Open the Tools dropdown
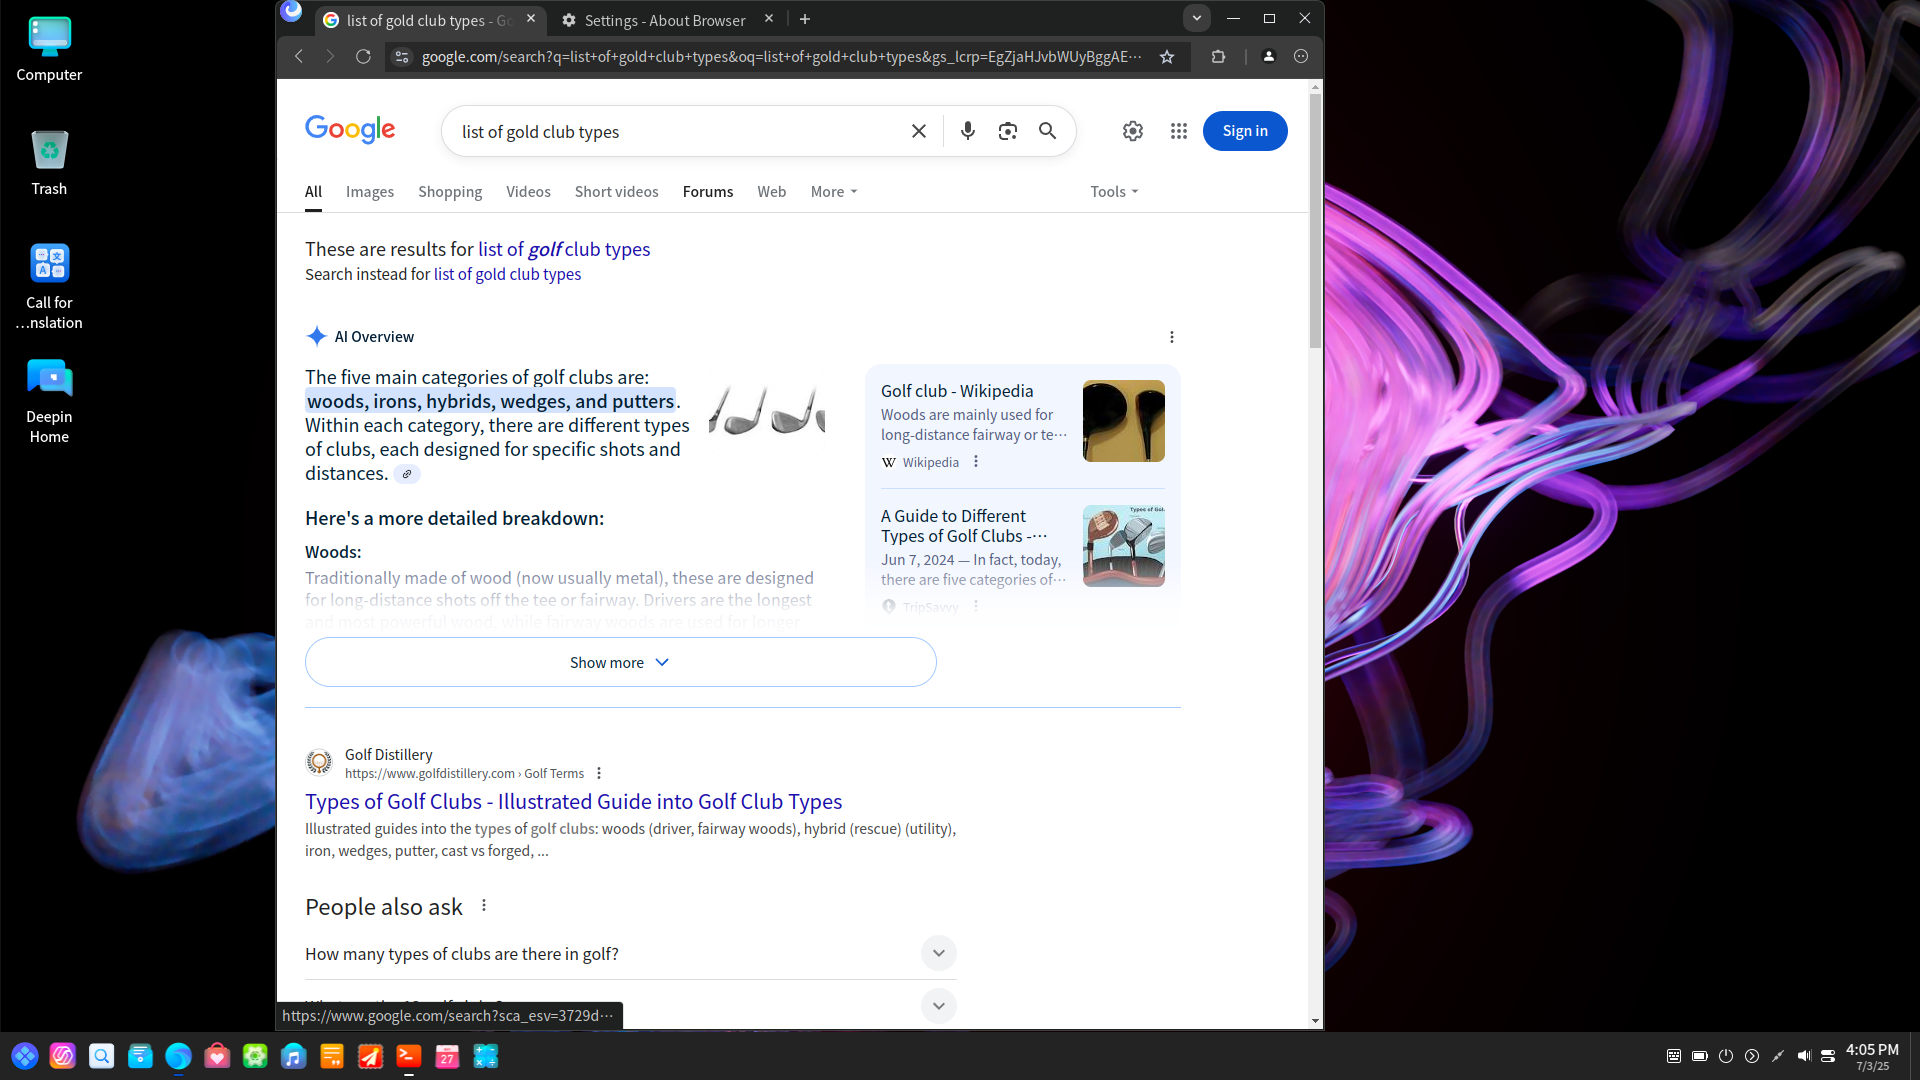This screenshot has height=1080, width=1920. [1114, 192]
